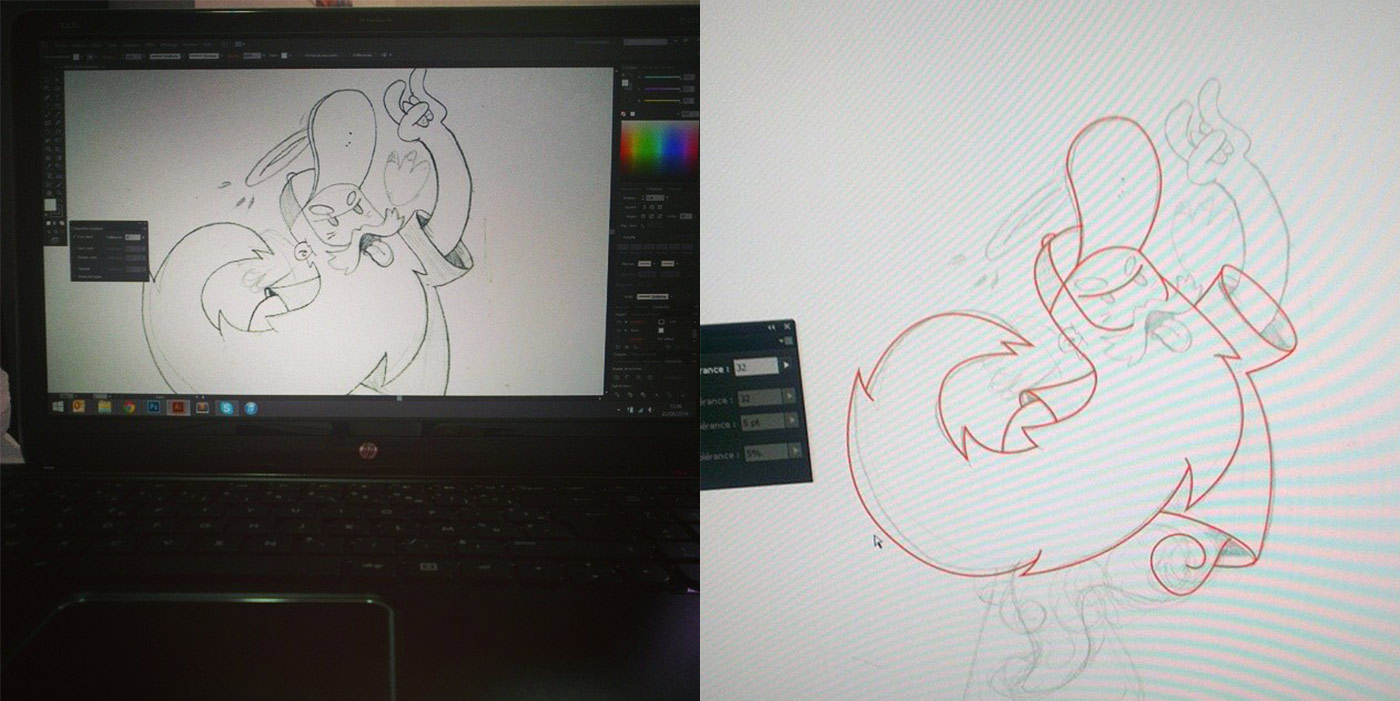
Task: Open the first menu in Illustrator's menu bar
Action: point(60,44)
